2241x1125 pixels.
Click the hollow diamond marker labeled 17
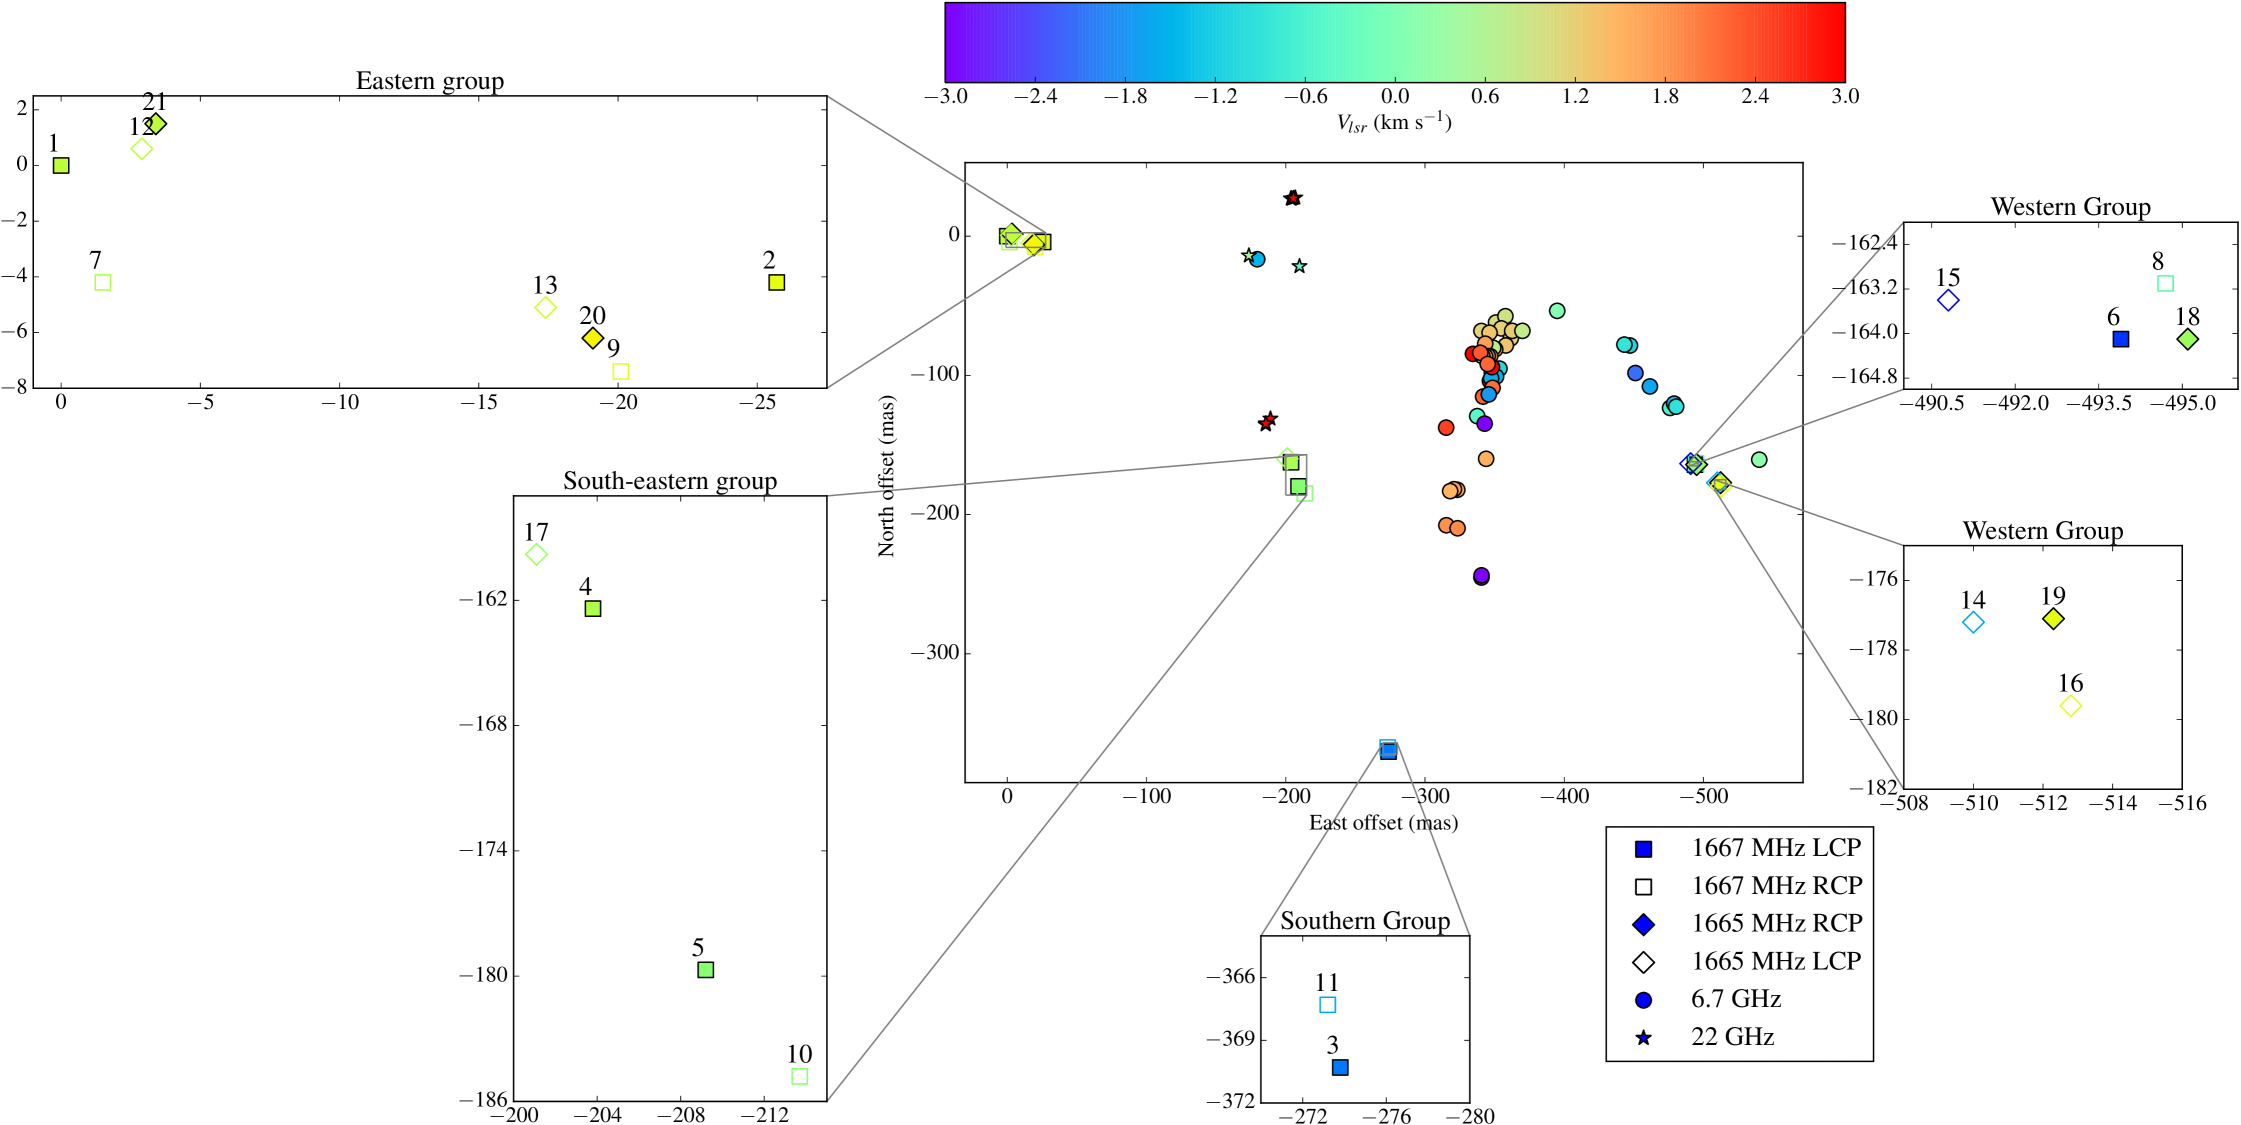click(x=536, y=554)
